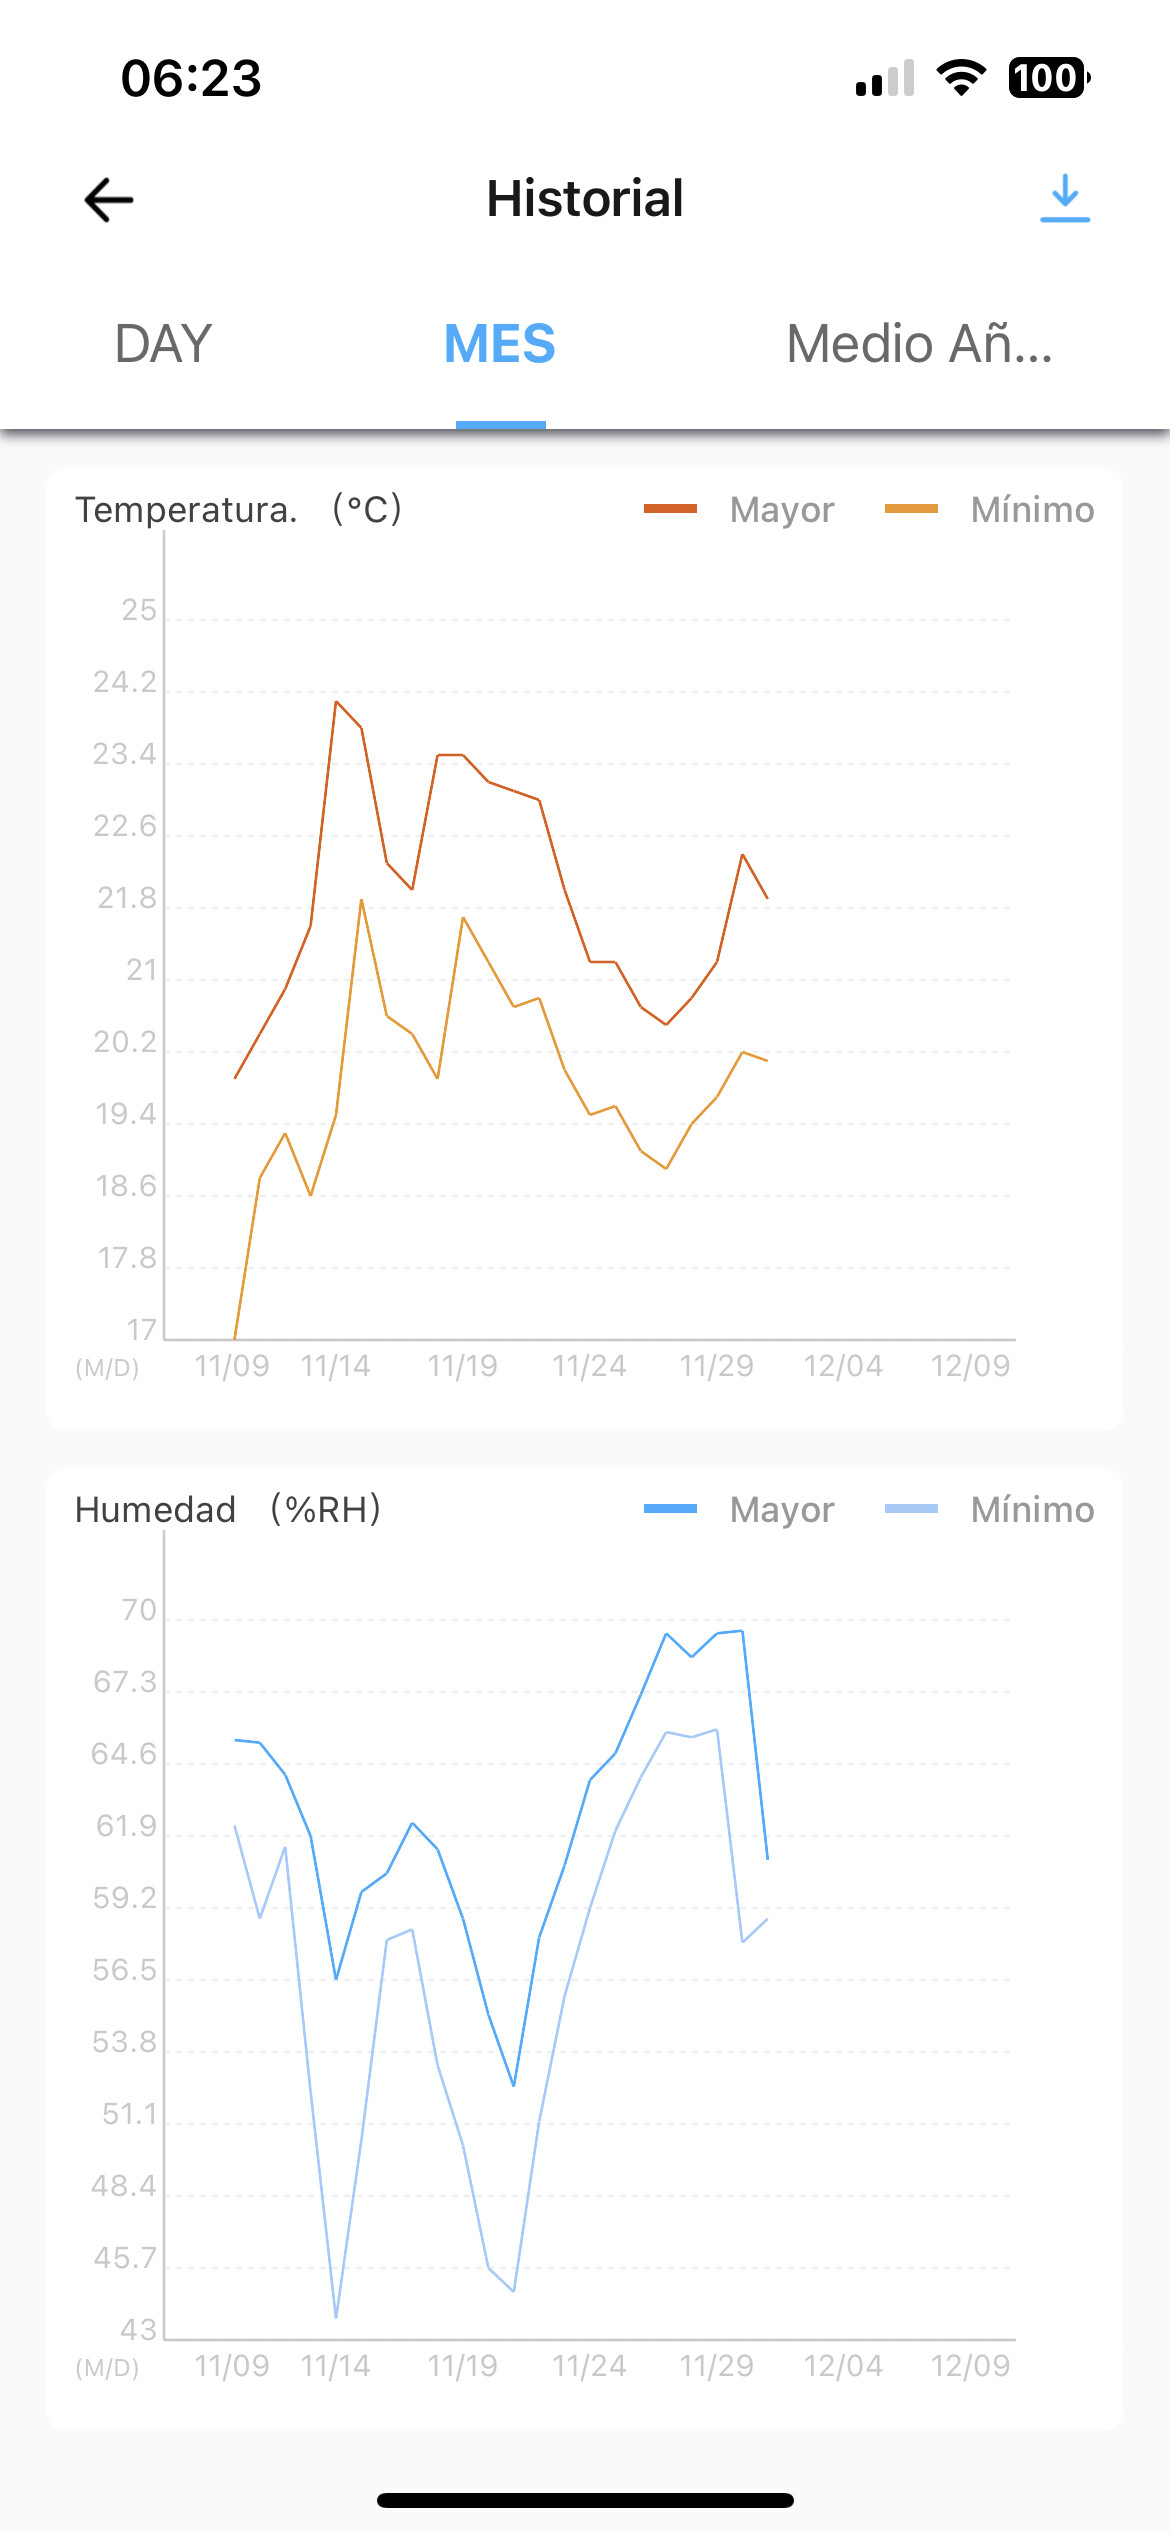The image size is (1170, 2532).
Task: Tap the Historial page title
Action: (x=585, y=198)
